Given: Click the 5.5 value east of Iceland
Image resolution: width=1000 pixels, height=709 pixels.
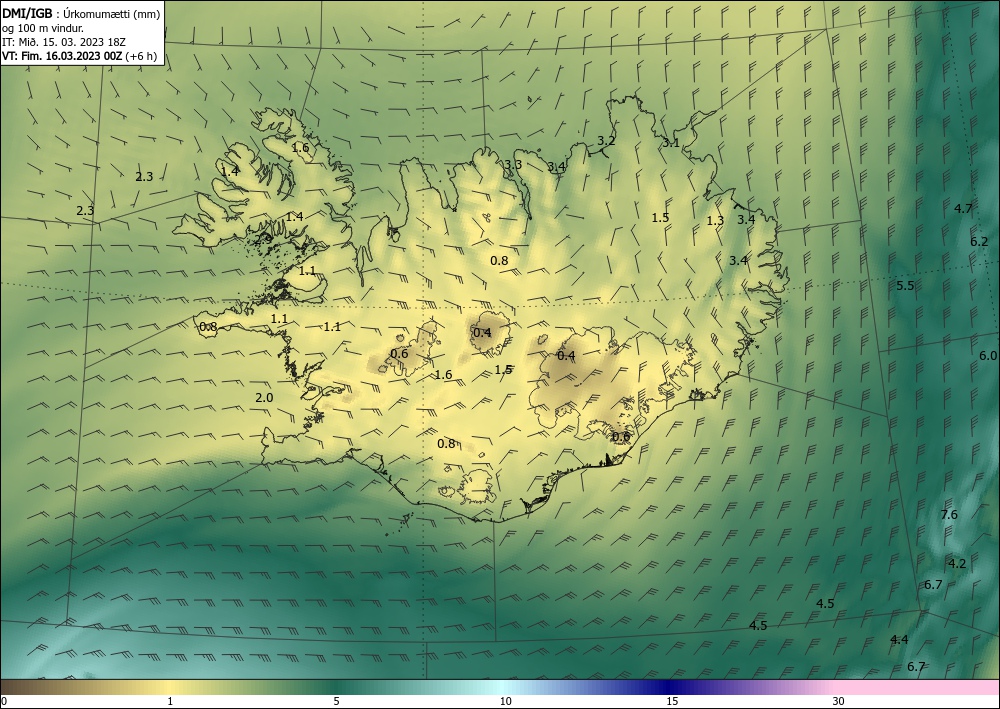Looking at the screenshot, I should pyautogui.click(x=905, y=286).
